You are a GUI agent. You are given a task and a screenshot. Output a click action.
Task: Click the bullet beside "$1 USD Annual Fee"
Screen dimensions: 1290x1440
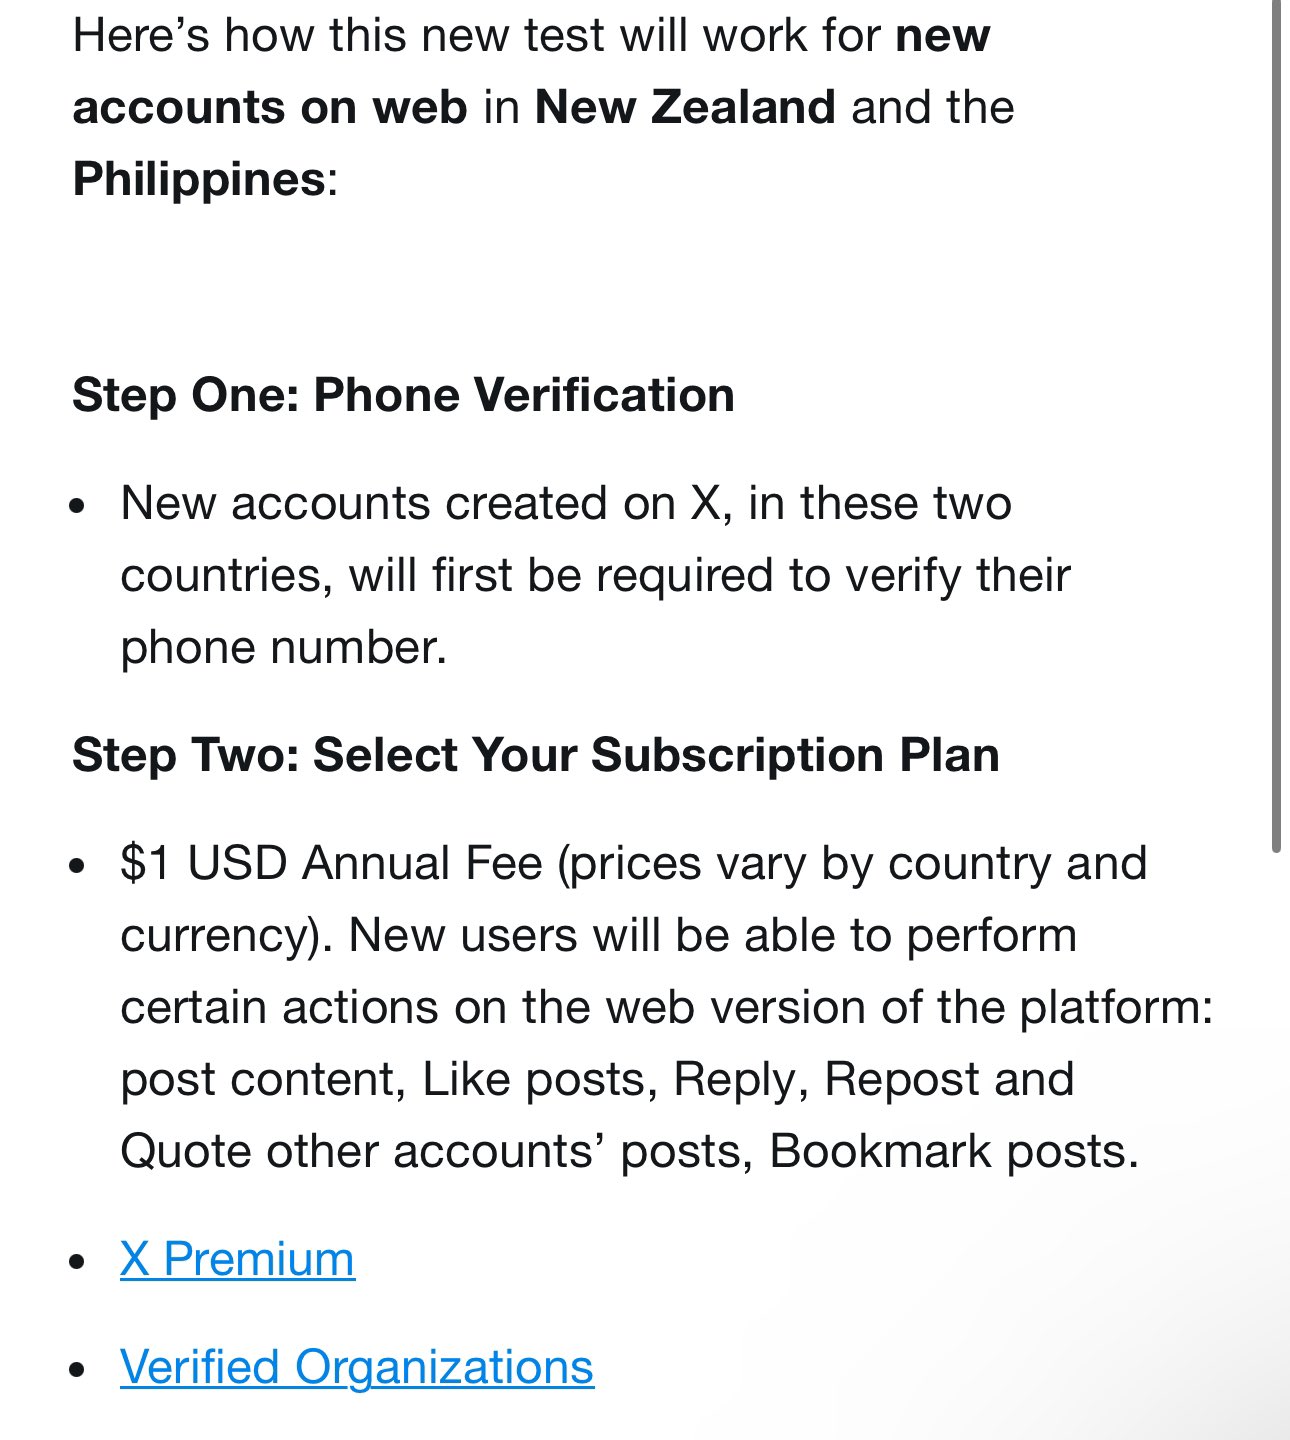click(79, 866)
